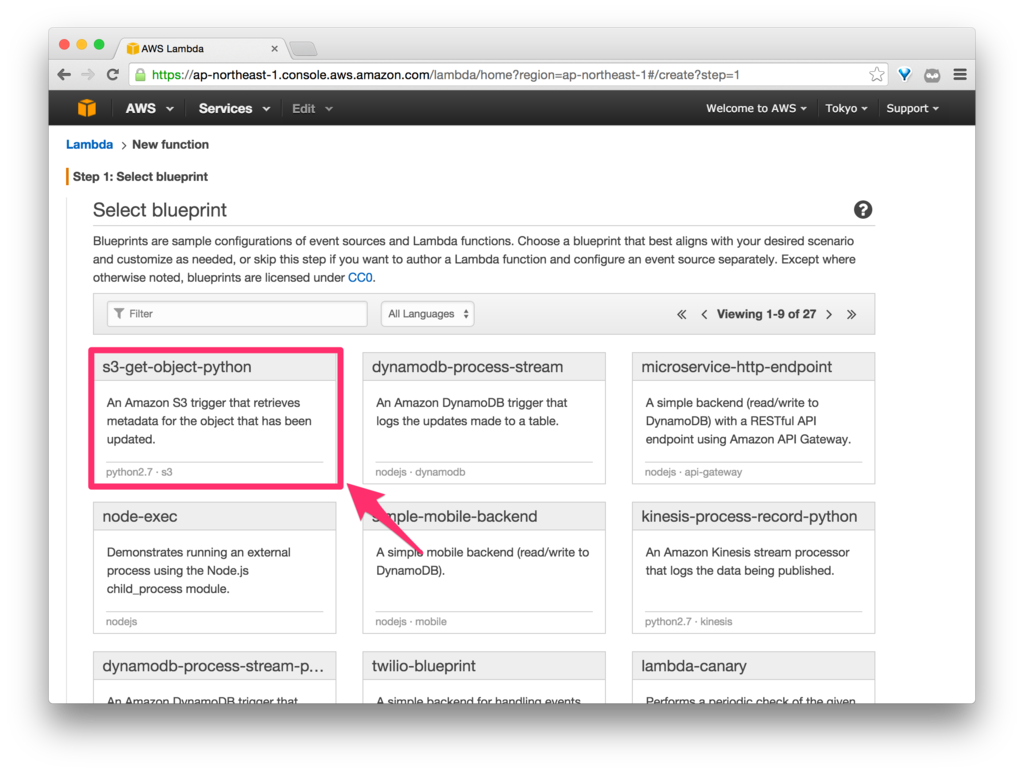Image resolution: width=1024 pixels, height=773 pixels.
Task: Click the 'New function' breadcrumb text
Action: (x=170, y=144)
